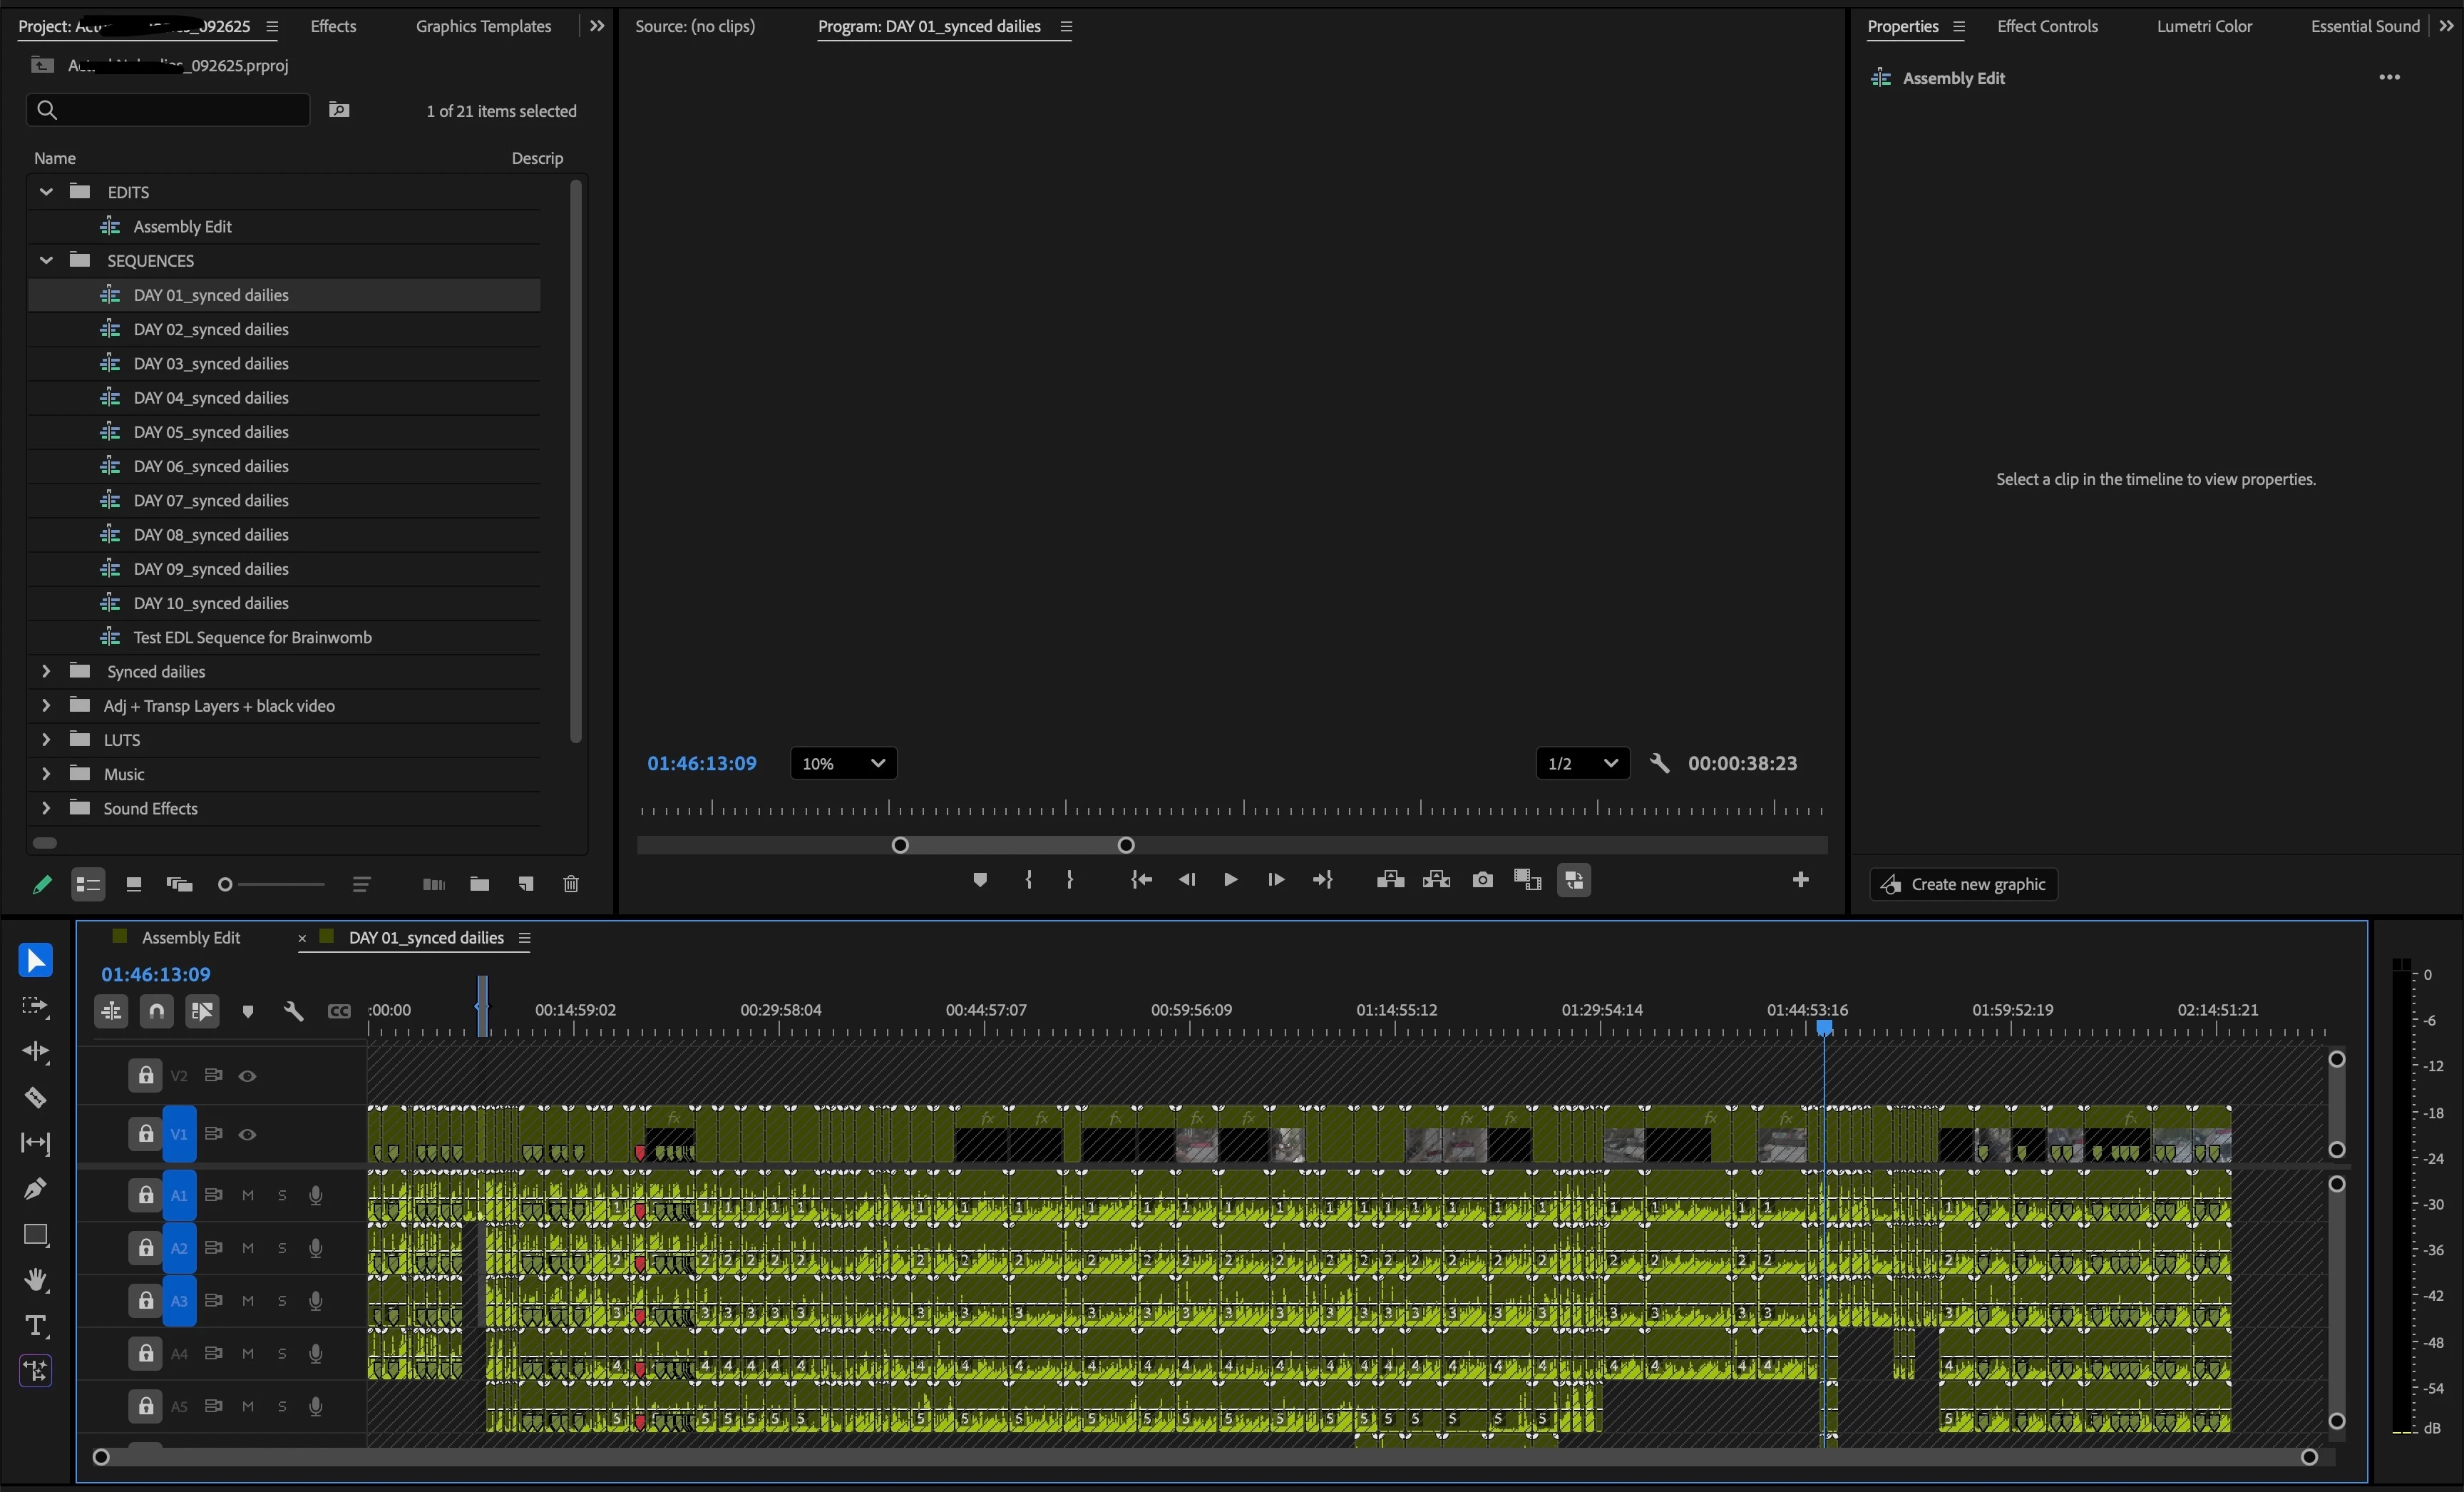Screen dimensions: 2464x1492
Task: Click Export Frame camera icon
Action: tap(1482, 880)
